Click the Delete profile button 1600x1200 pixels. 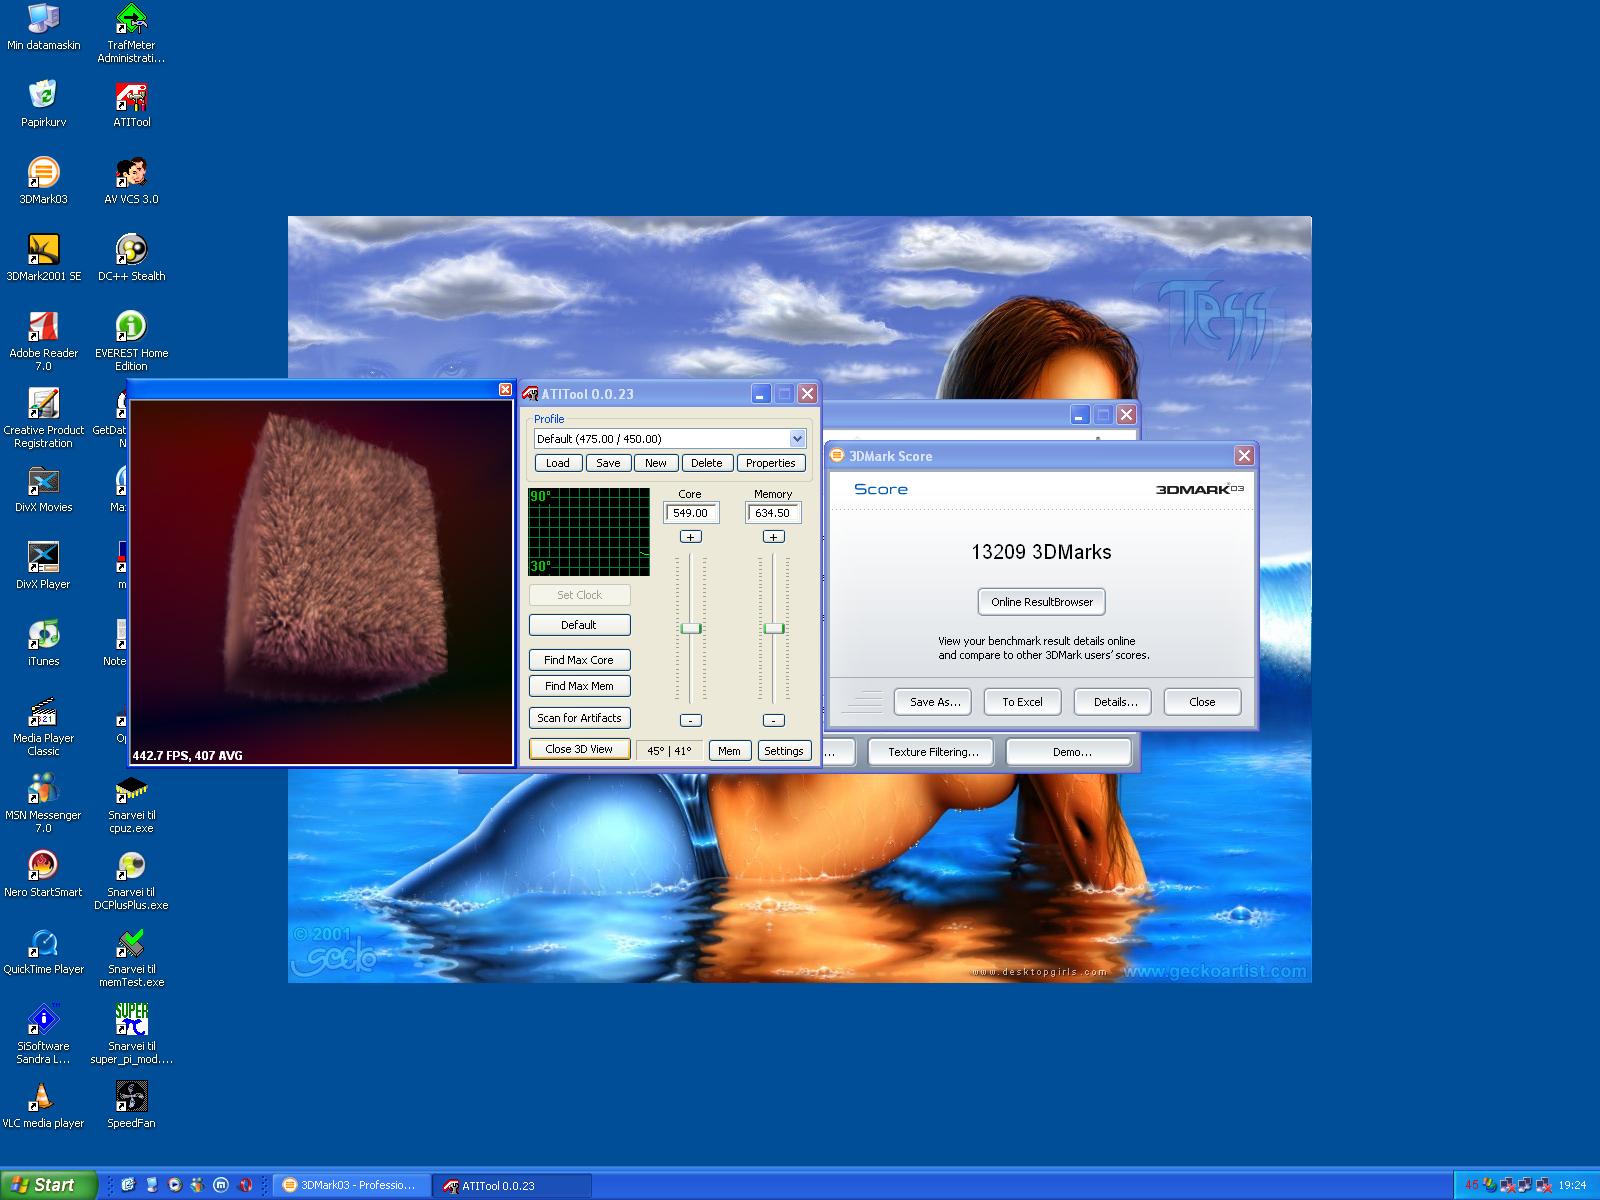[x=707, y=463]
